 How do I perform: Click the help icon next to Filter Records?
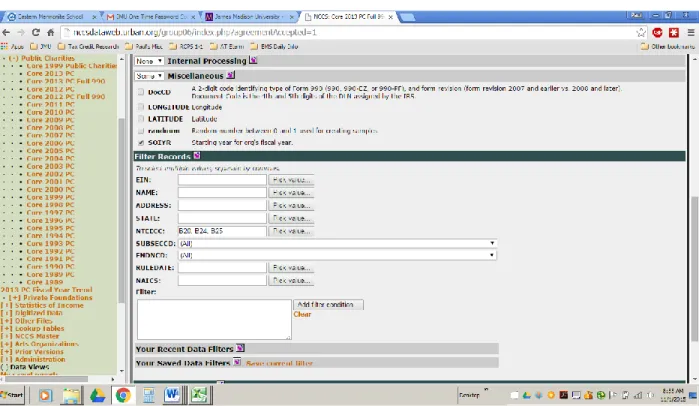tap(197, 156)
